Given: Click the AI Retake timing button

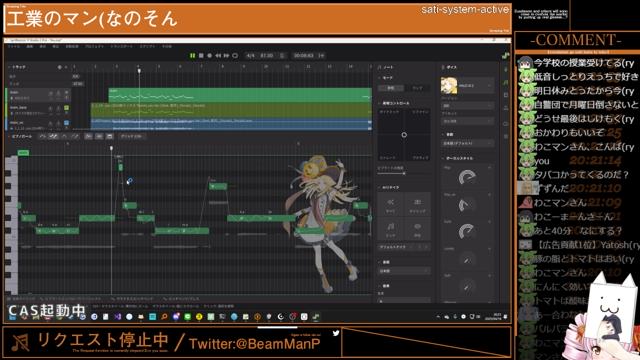Looking at the screenshot, I should pos(417,204).
